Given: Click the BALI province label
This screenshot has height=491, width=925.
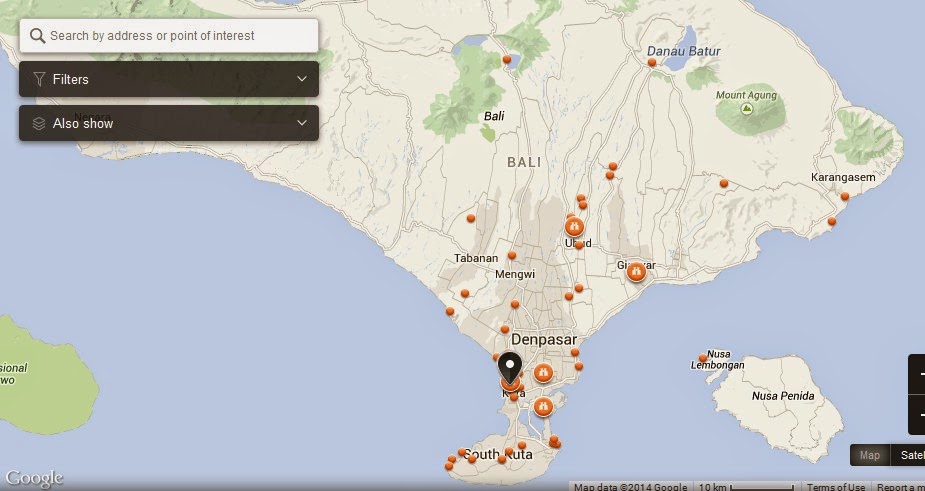Looking at the screenshot, I should pyautogui.click(x=524, y=162).
